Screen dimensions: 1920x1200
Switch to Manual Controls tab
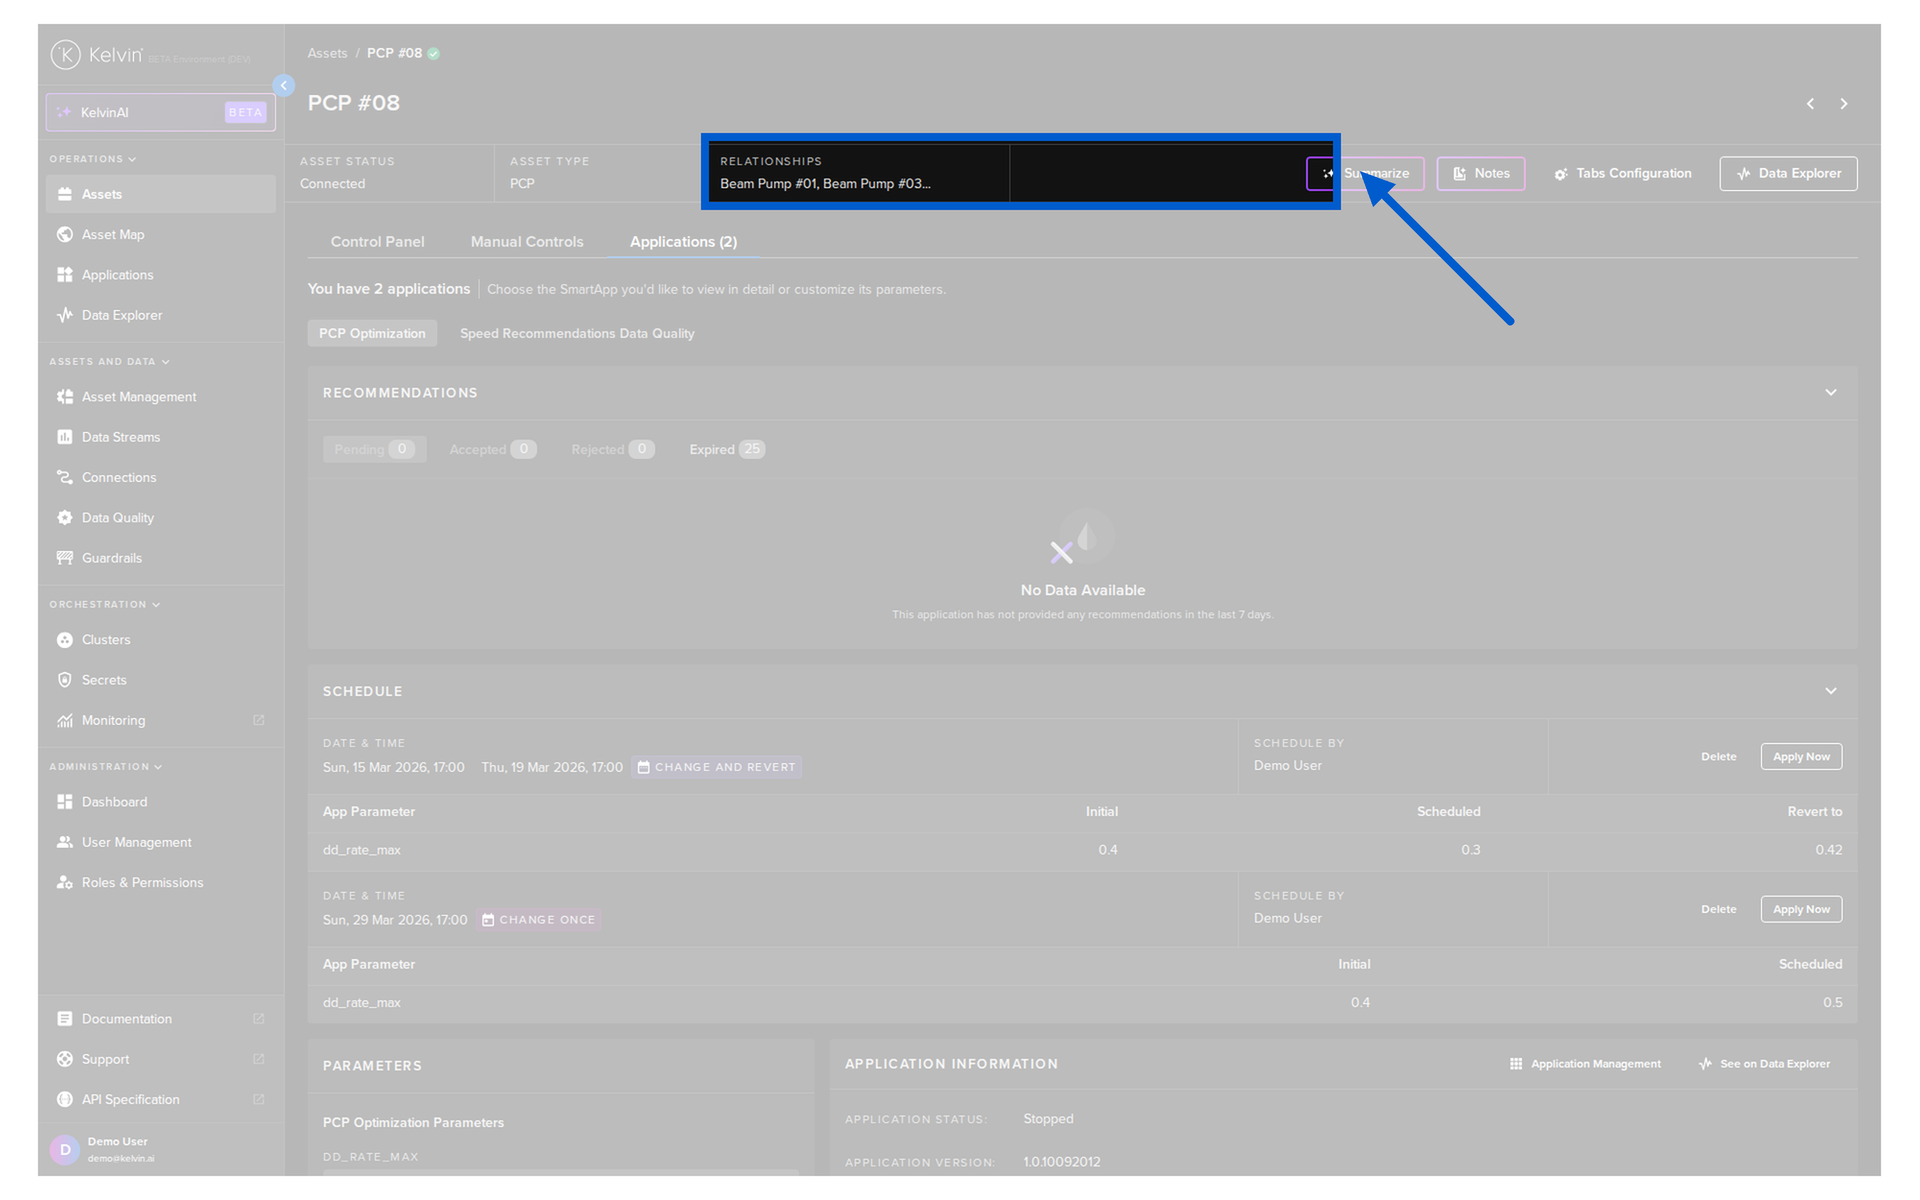tap(526, 242)
